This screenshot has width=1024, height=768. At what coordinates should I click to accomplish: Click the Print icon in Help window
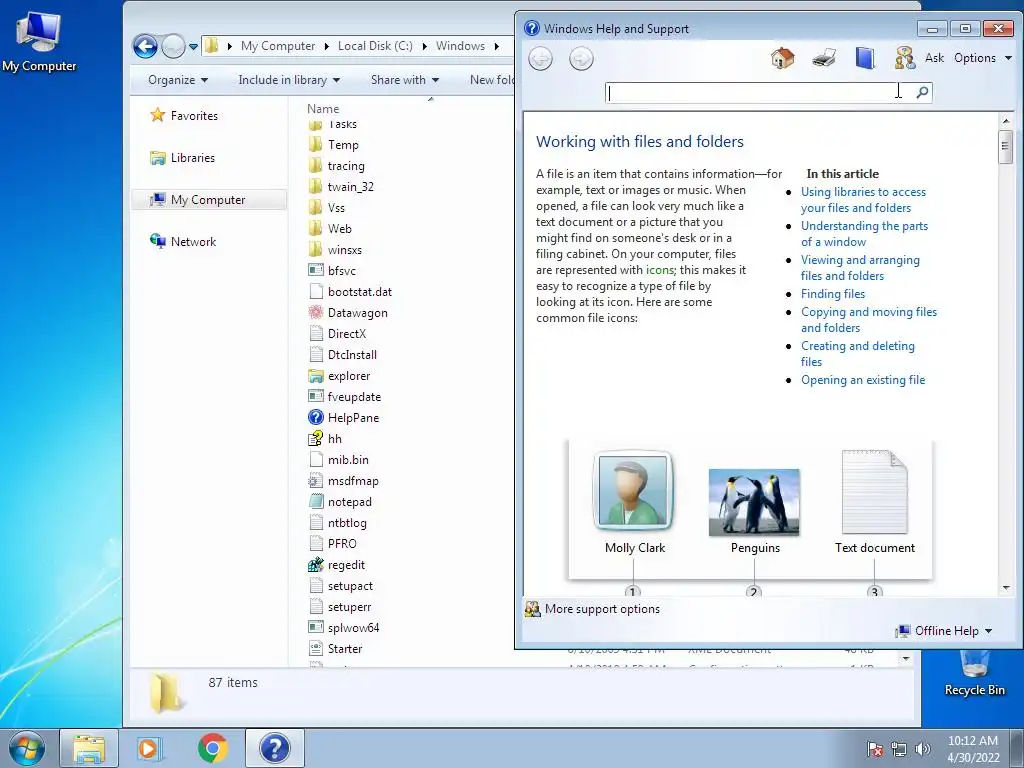[x=824, y=58]
